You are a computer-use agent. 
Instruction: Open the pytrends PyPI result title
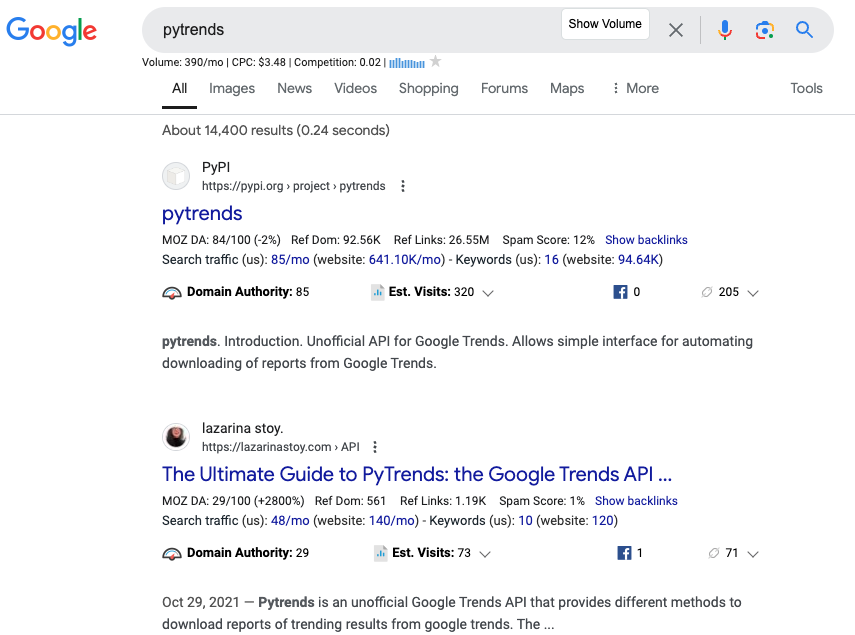(x=202, y=214)
